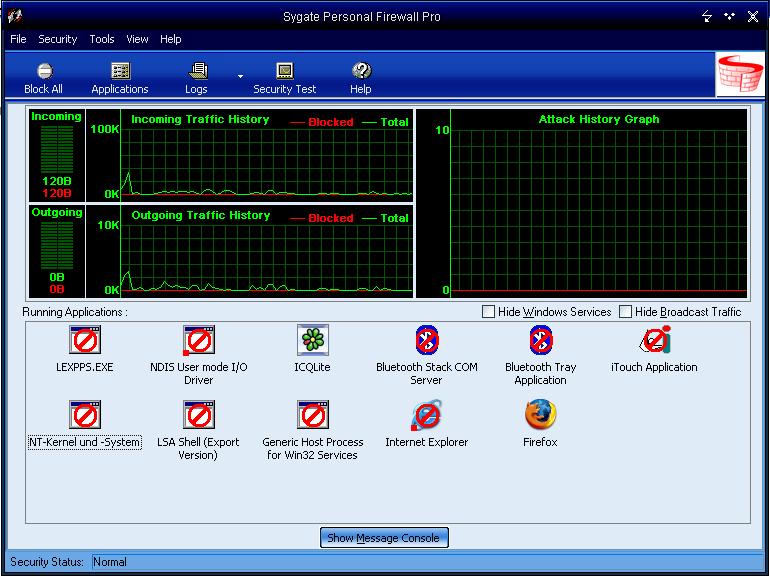Viewport: 770px width, 576px height.
Task: Click the Sygate brick wall logo
Action: pyautogui.click(x=740, y=74)
